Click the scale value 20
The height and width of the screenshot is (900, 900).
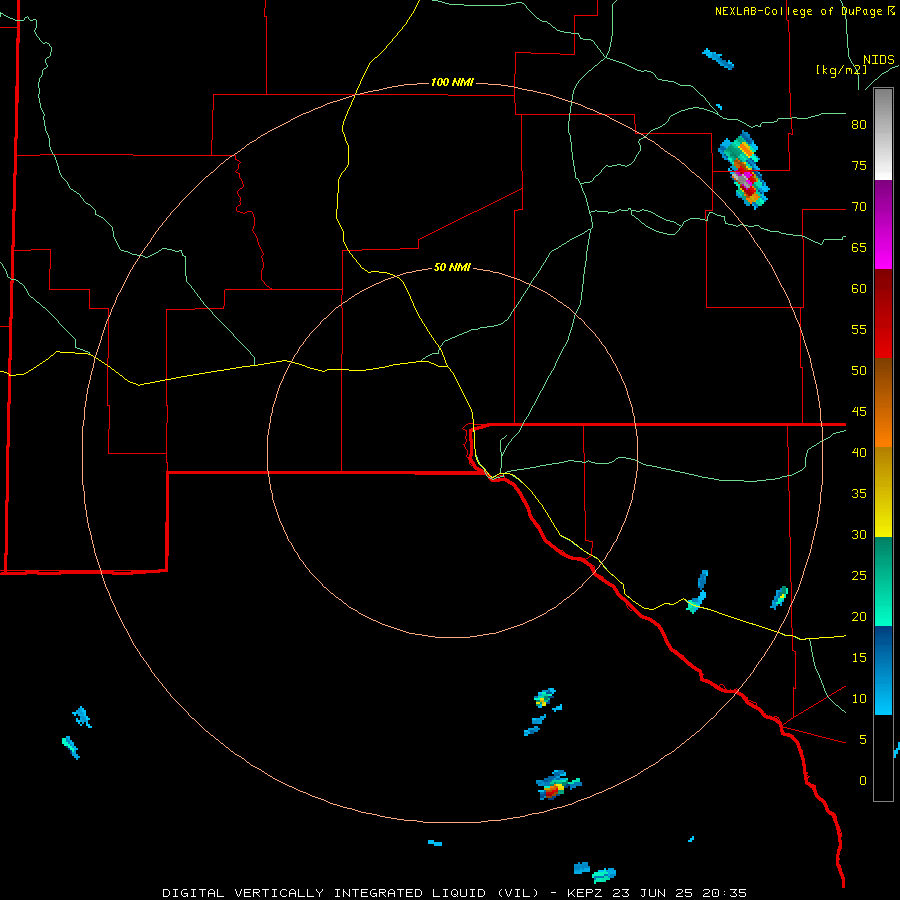click(x=859, y=616)
